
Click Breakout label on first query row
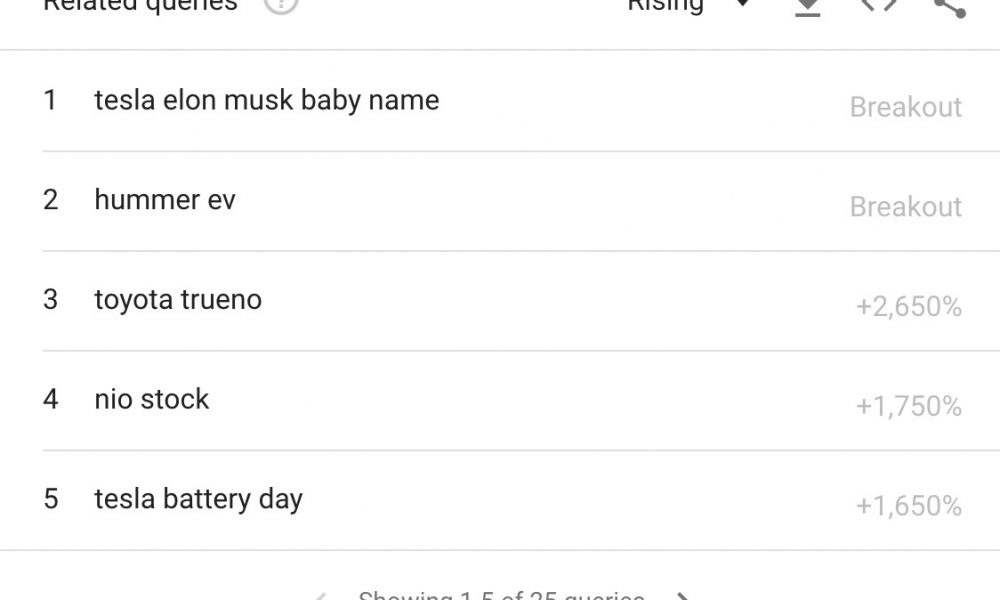[906, 107]
